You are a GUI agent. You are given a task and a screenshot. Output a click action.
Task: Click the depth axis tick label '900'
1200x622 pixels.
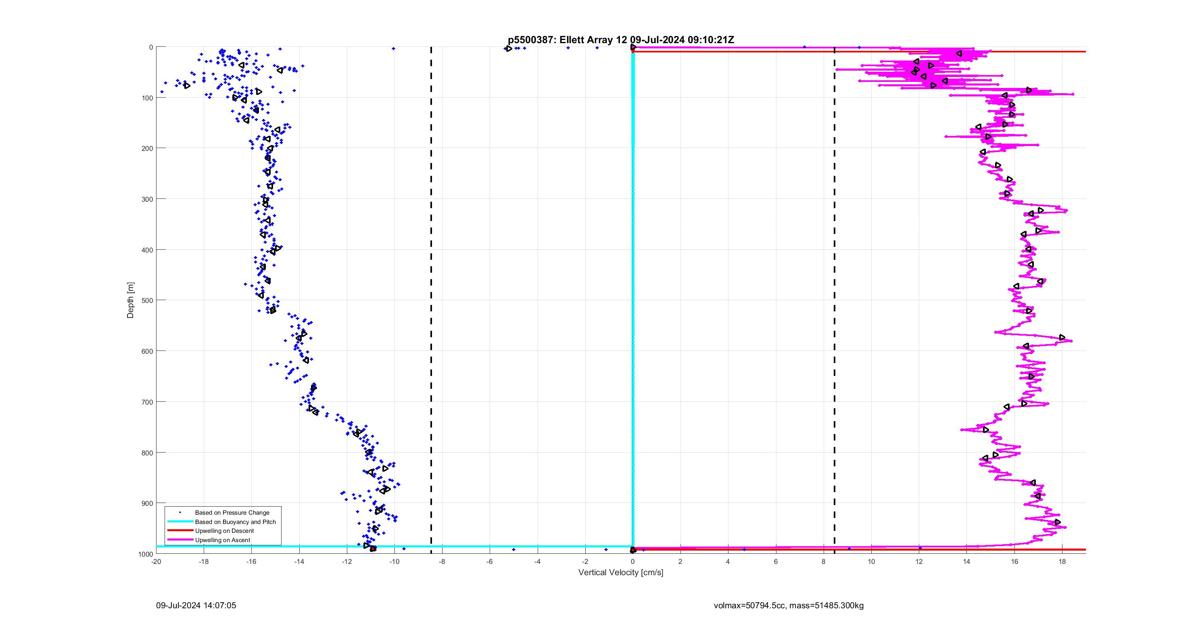point(146,503)
